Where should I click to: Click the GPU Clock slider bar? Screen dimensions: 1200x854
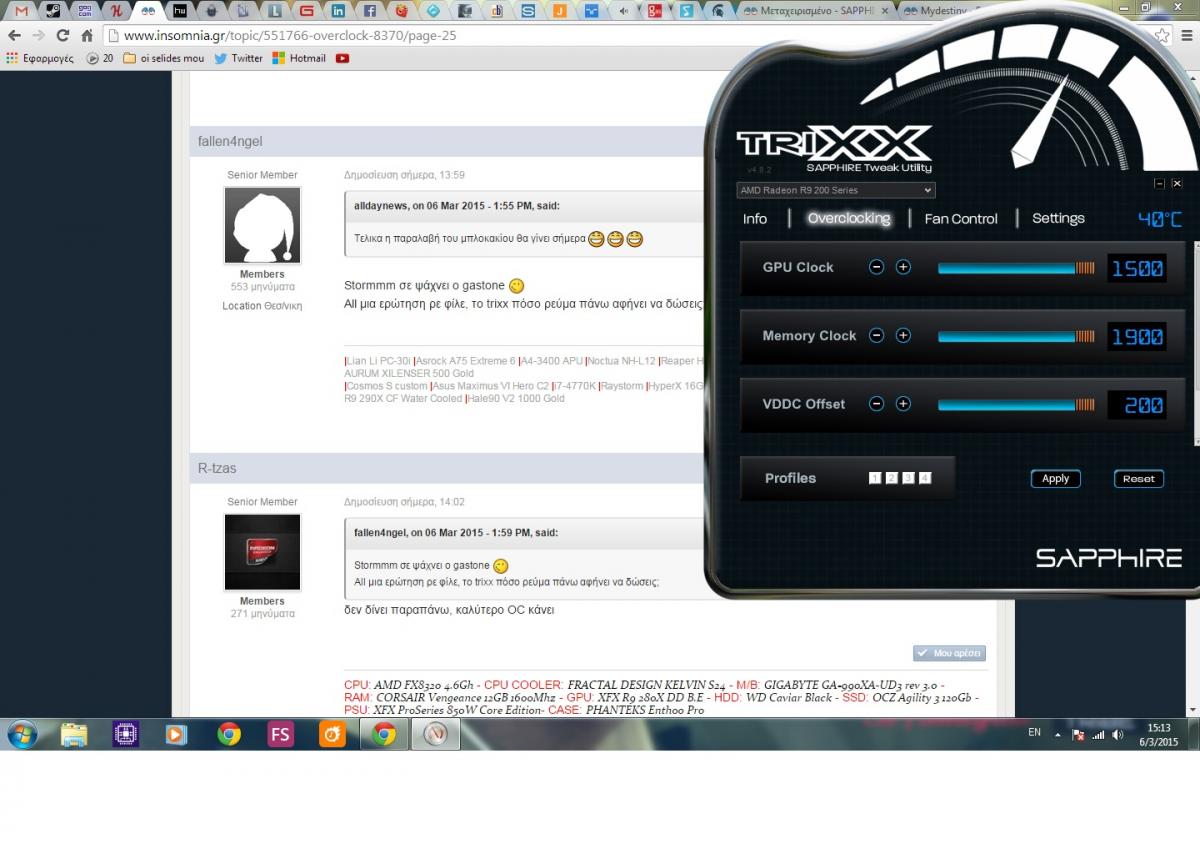coord(1016,268)
